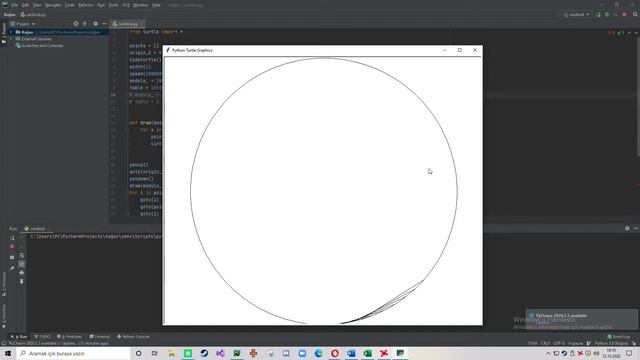Click the red Stop icon in top toolbar

click(624, 15)
